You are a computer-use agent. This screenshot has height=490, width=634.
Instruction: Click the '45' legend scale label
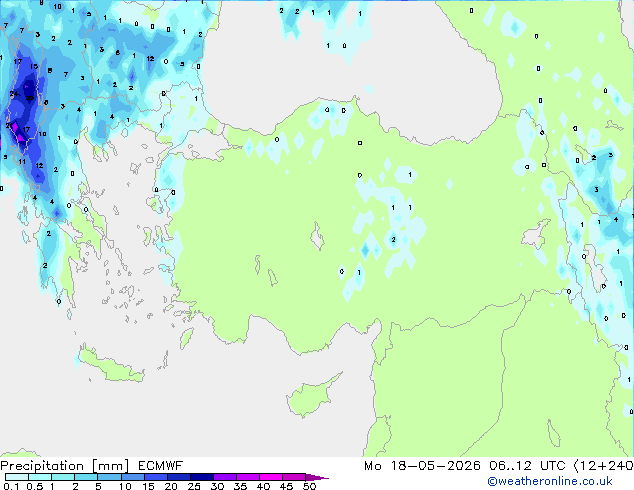tap(286, 486)
